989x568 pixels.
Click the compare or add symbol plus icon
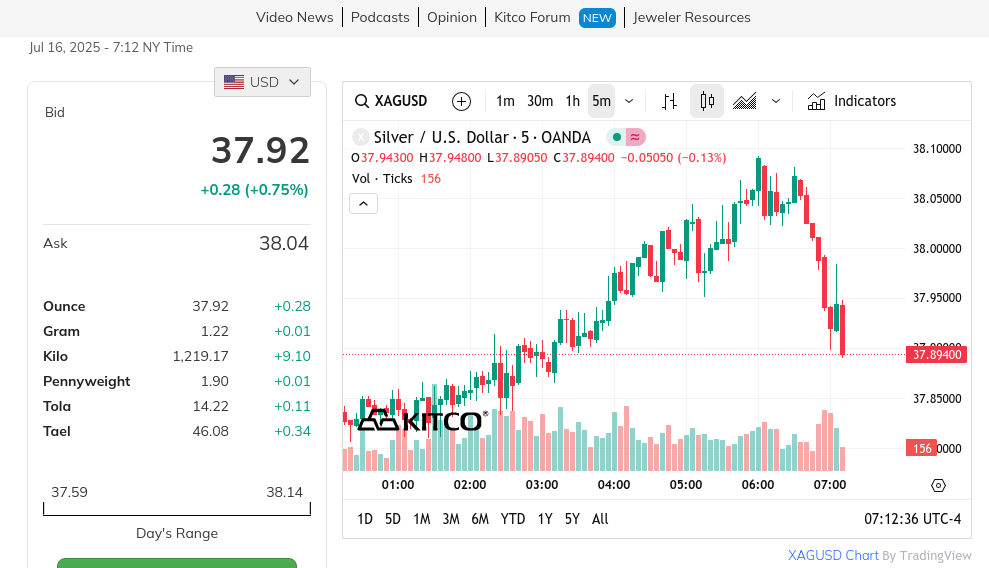tap(462, 101)
